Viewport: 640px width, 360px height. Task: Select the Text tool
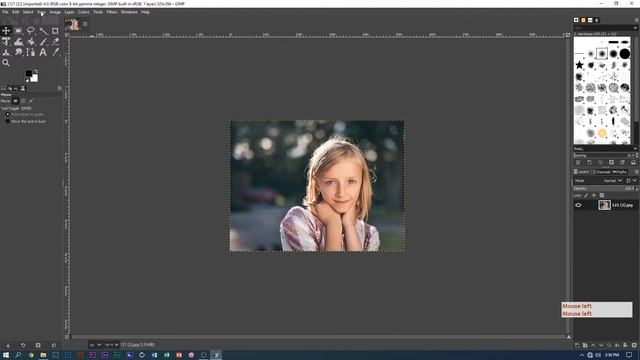[x=43, y=52]
